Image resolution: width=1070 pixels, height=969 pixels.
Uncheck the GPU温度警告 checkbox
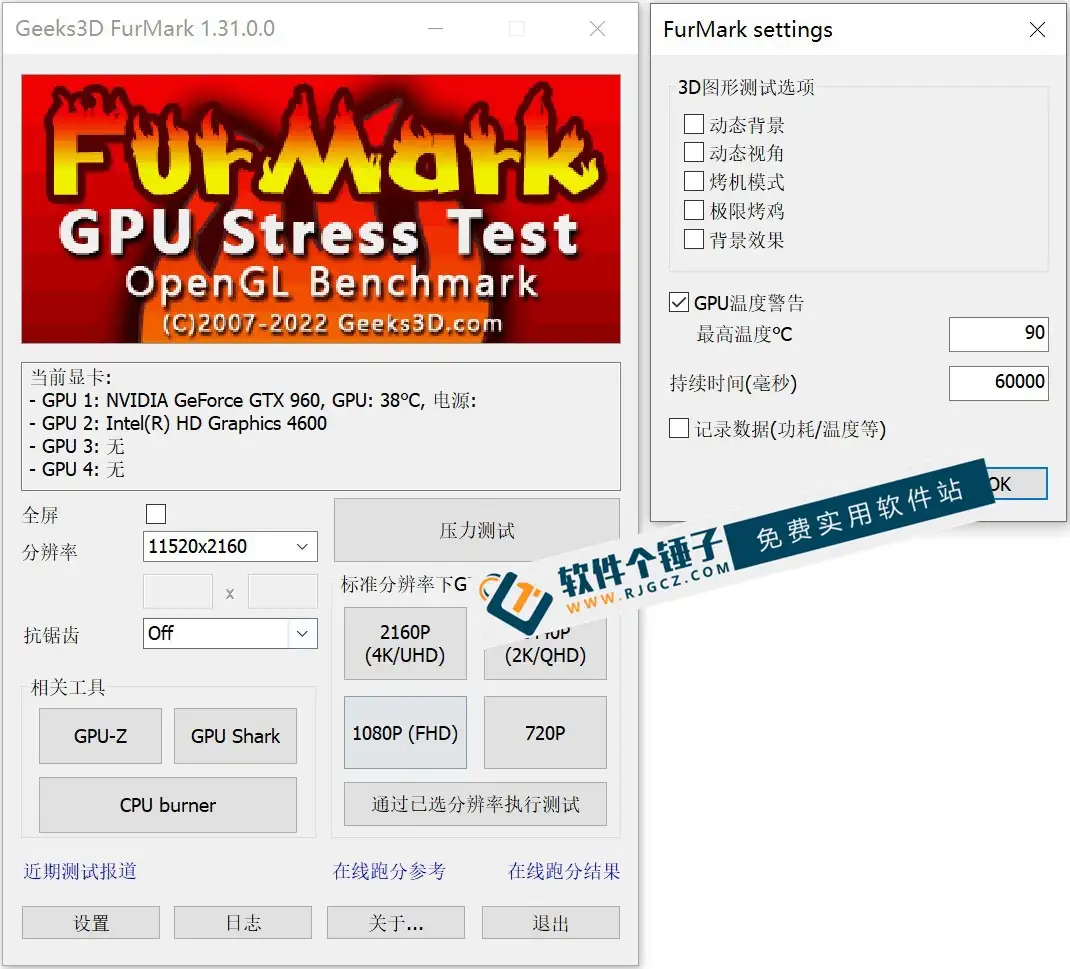point(679,302)
